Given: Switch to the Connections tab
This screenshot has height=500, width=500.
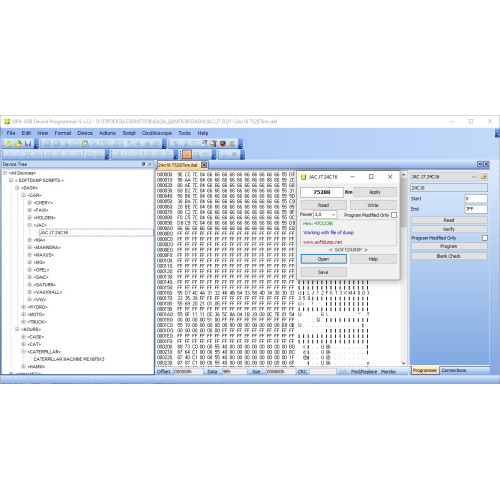Looking at the screenshot, I should (454, 370).
